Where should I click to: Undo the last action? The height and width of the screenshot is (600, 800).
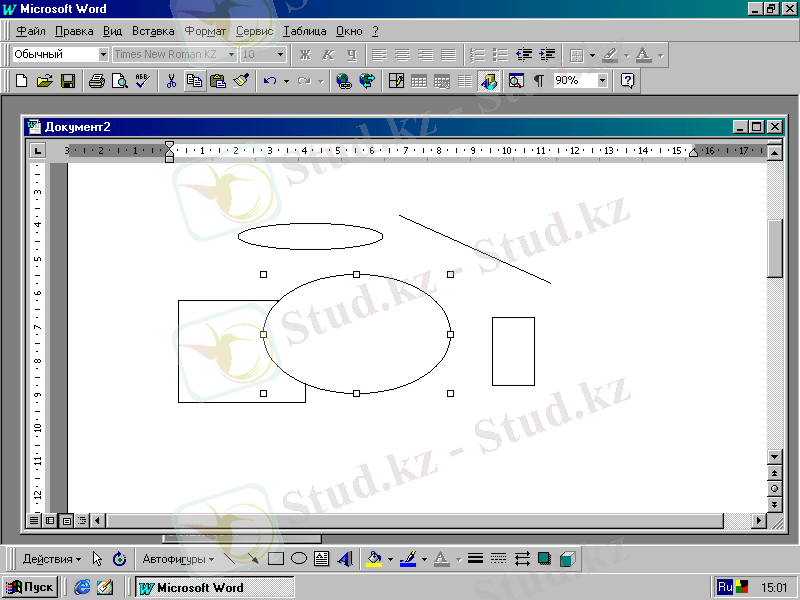pos(270,81)
